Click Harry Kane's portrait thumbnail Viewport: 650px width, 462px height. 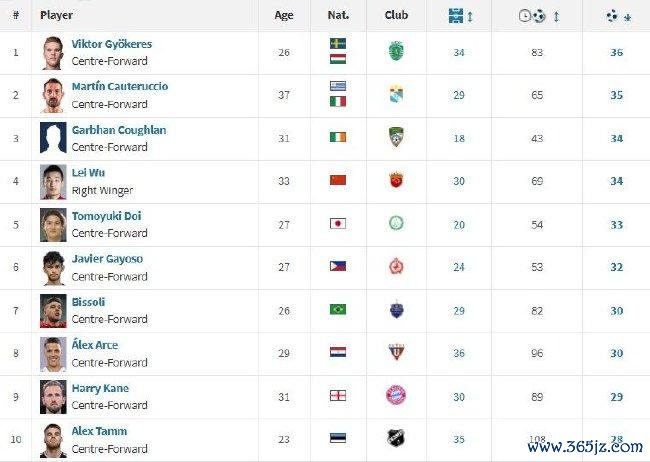coord(53,397)
